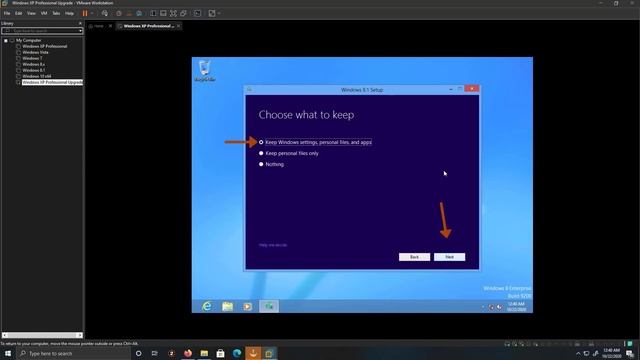Image resolution: width=640 pixels, height=360 pixels.
Task: Click the revert to snapshot toolbar icon
Action: (x=129, y=13)
